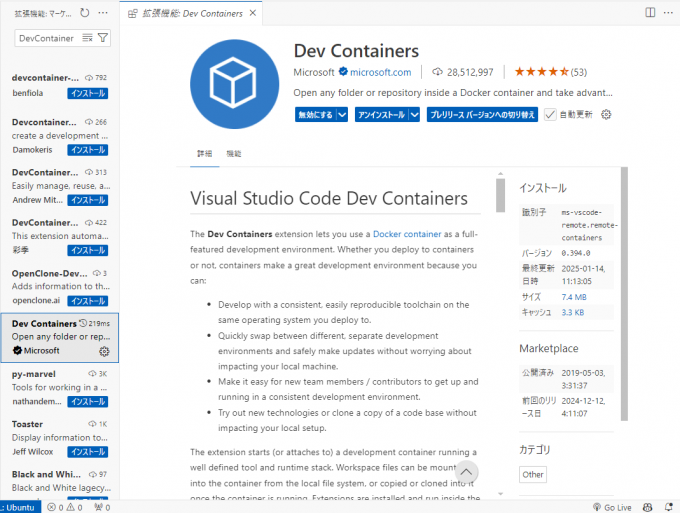Toggle the 自動更新 checkbox
Screen dimensions: 680x513
coord(550,115)
